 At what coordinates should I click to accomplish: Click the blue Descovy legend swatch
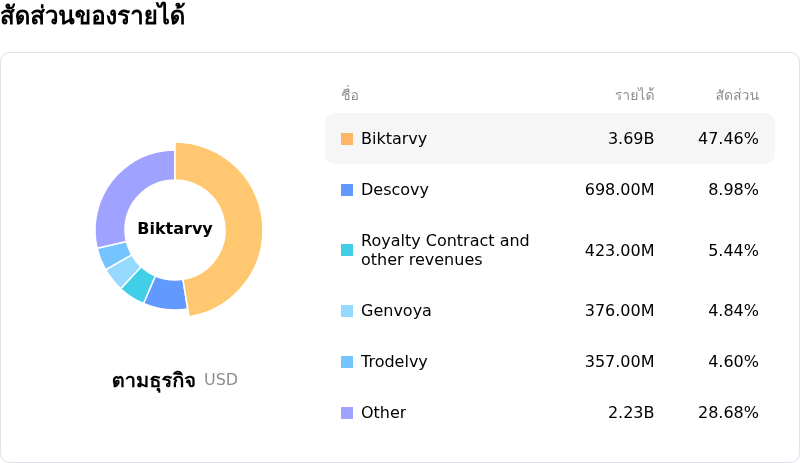point(347,190)
